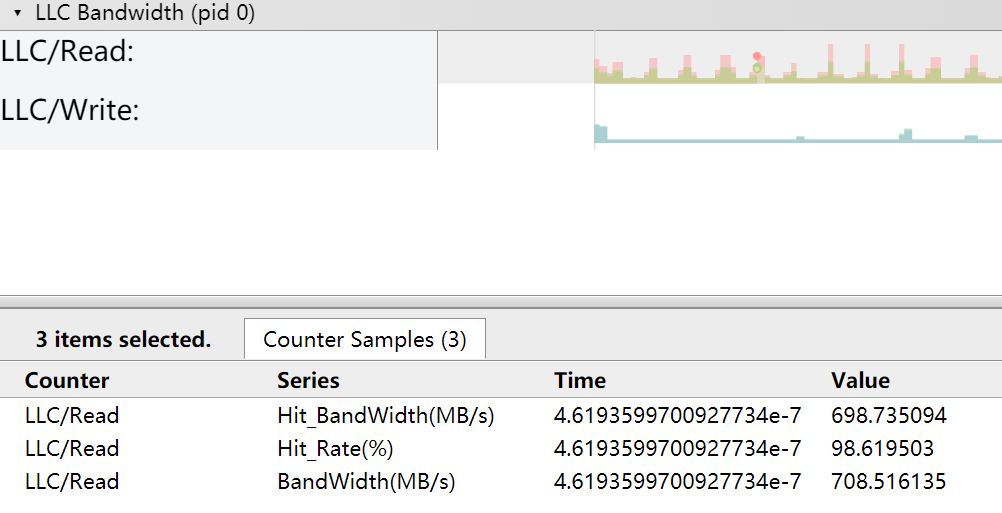
Task: Sort by the Series column header
Action: pos(308,380)
